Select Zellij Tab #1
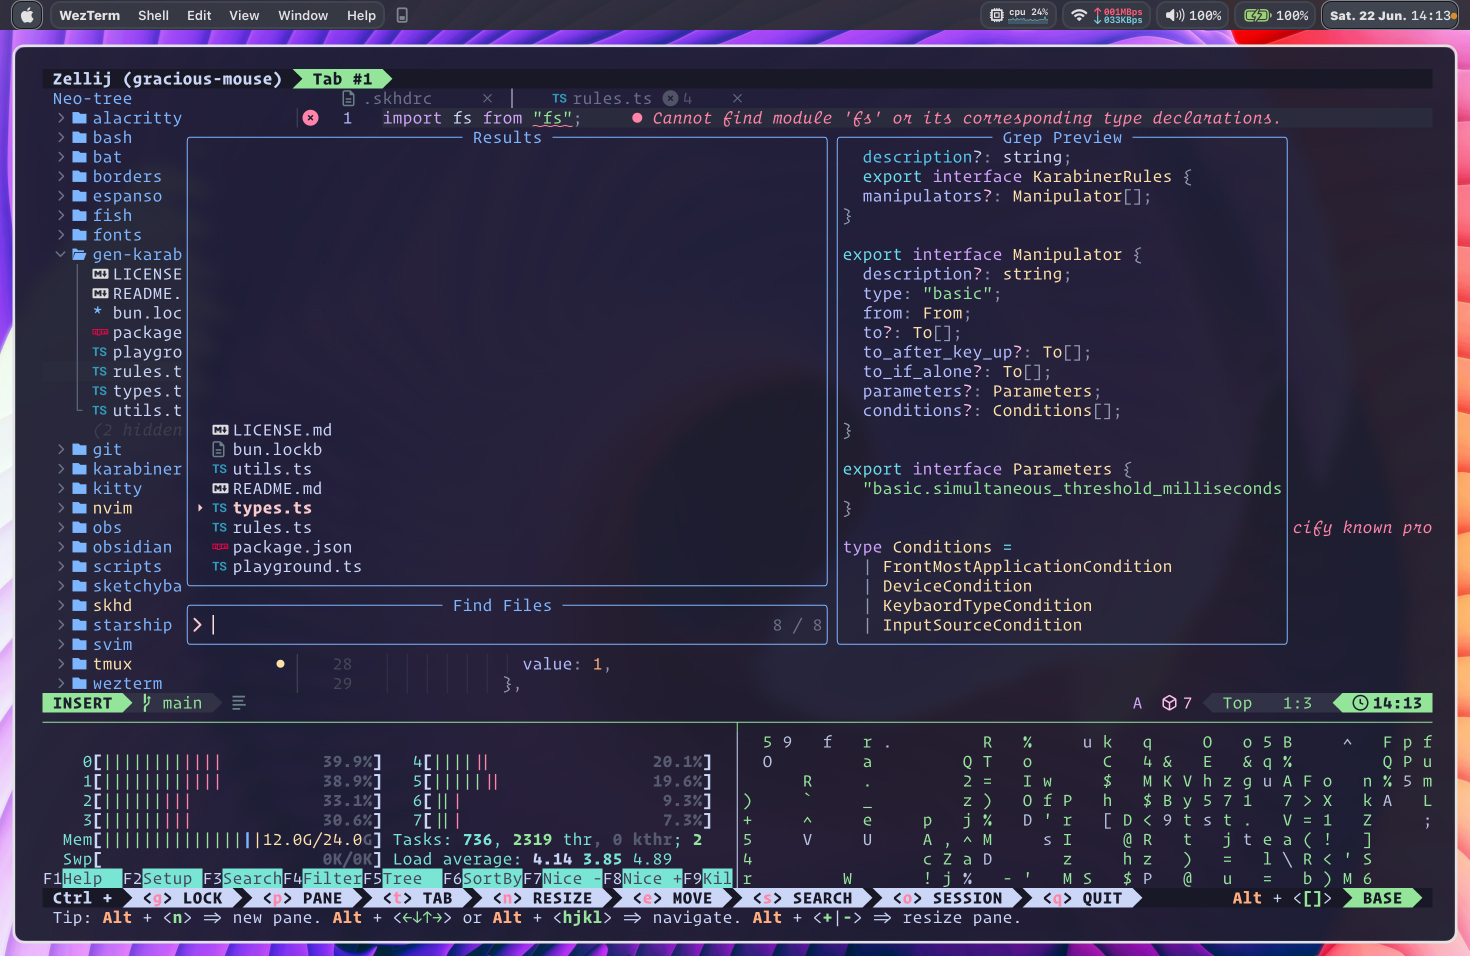The image size is (1470, 956). pos(342,79)
